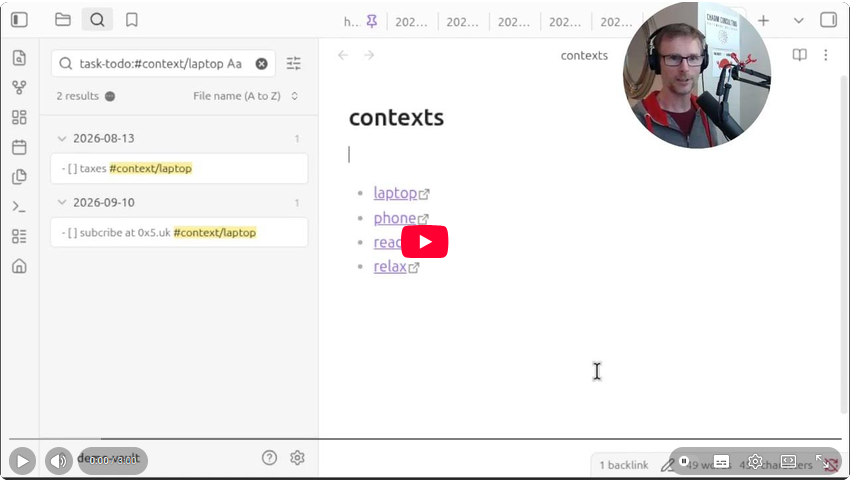This screenshot has height=482, width=851.
Task: Add a new tab with plus icon
Action: 764,21
